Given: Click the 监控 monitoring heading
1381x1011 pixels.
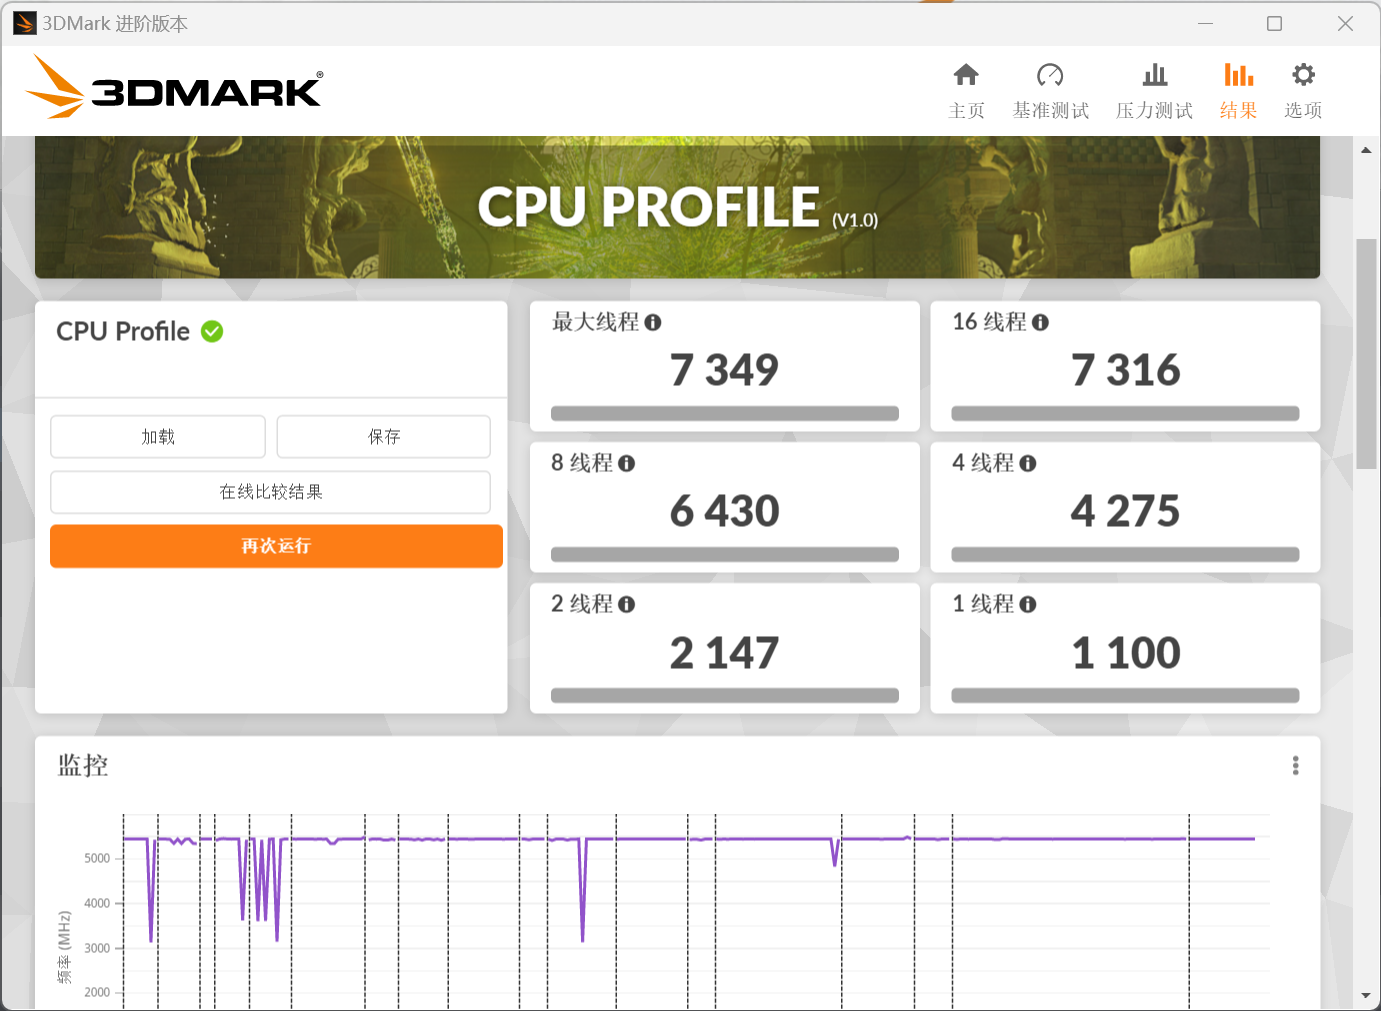Looking at the screenshot, I should point(83,765).
